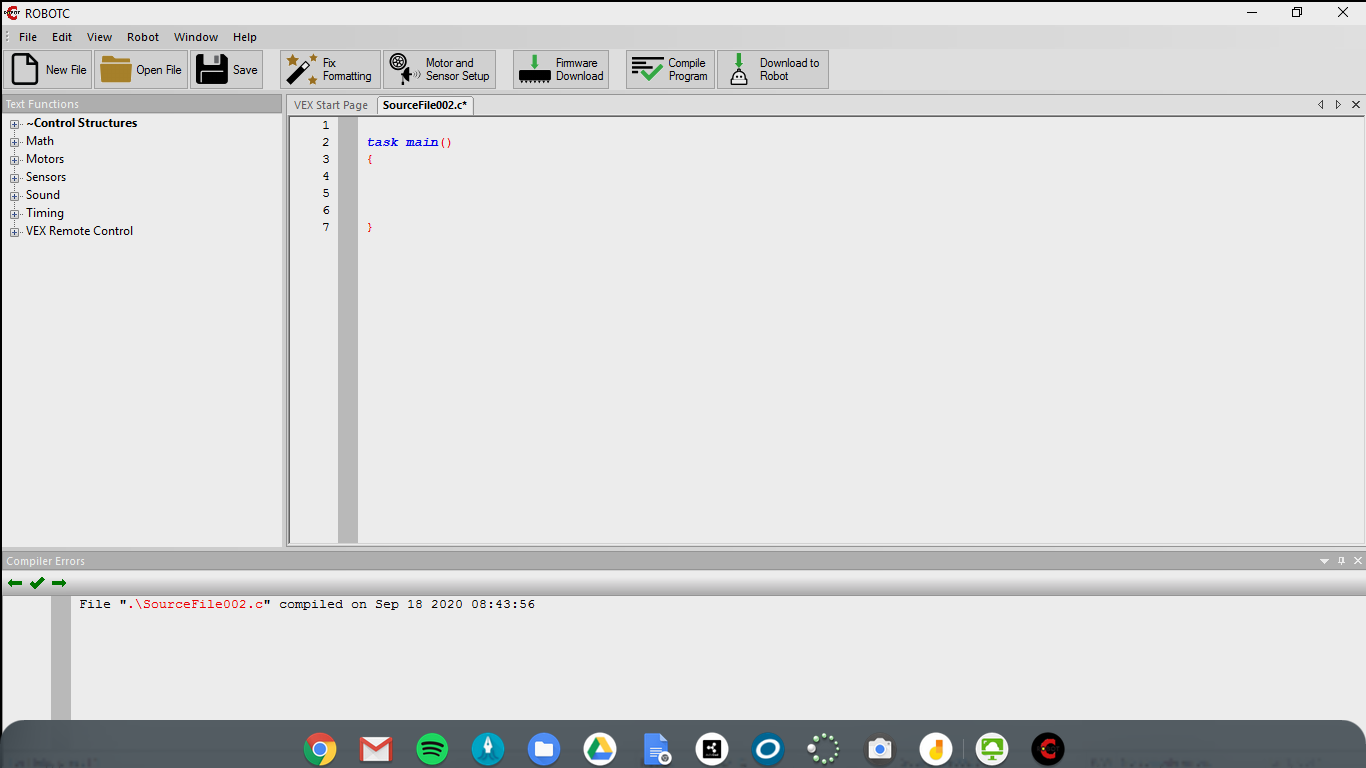Select the Sound tree label
The width and height of the screenshot is (1366, 768).
43,195
